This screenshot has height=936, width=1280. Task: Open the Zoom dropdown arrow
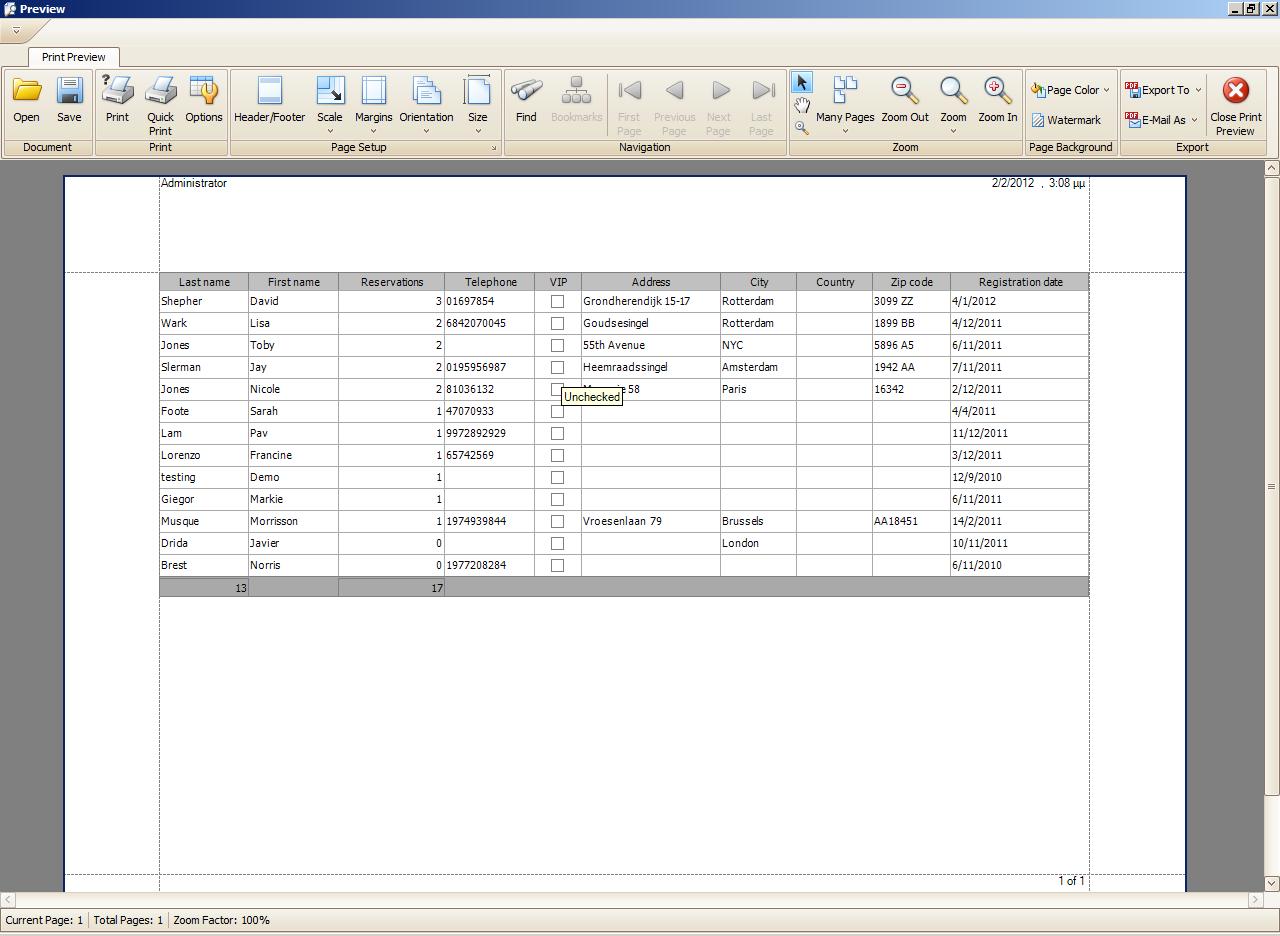point(953,131)
